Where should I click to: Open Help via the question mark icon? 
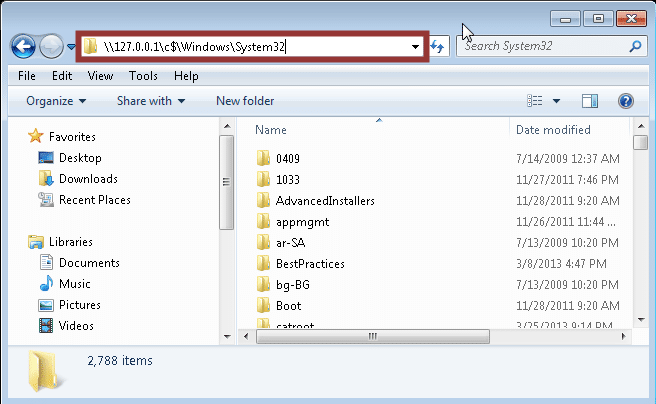point(626,101)
